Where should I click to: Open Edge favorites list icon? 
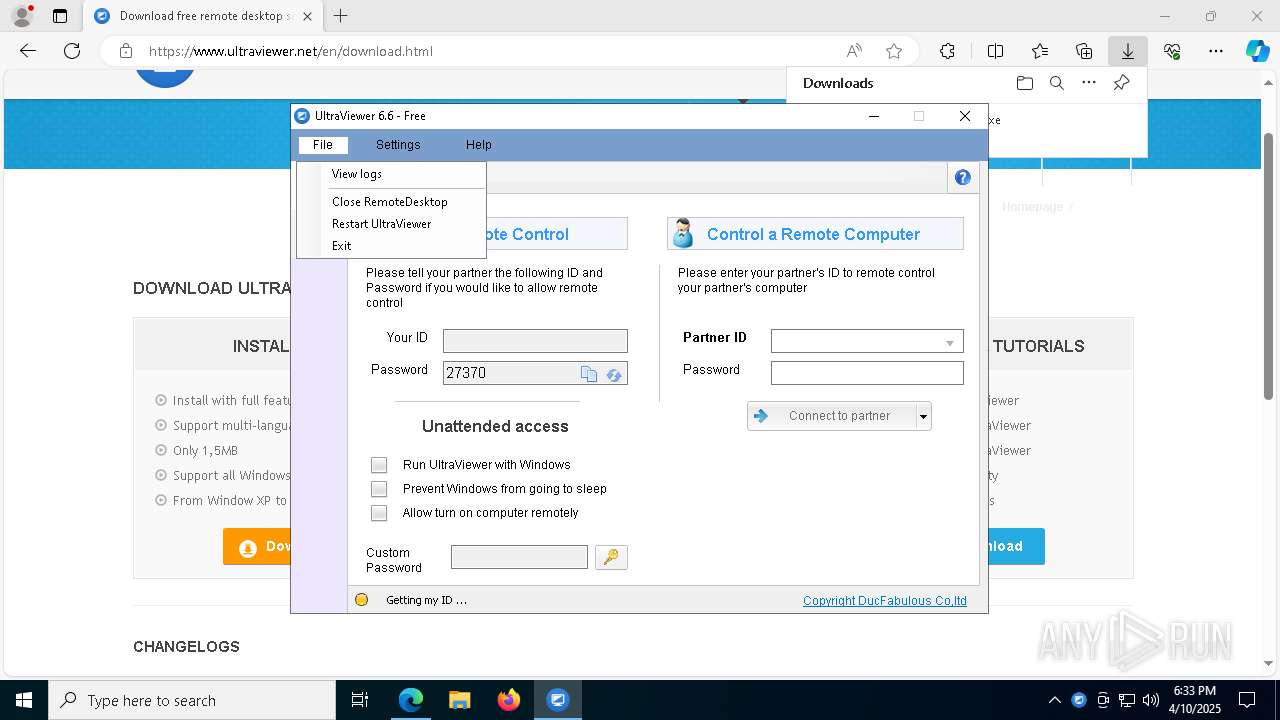(x=1040, y=51)
